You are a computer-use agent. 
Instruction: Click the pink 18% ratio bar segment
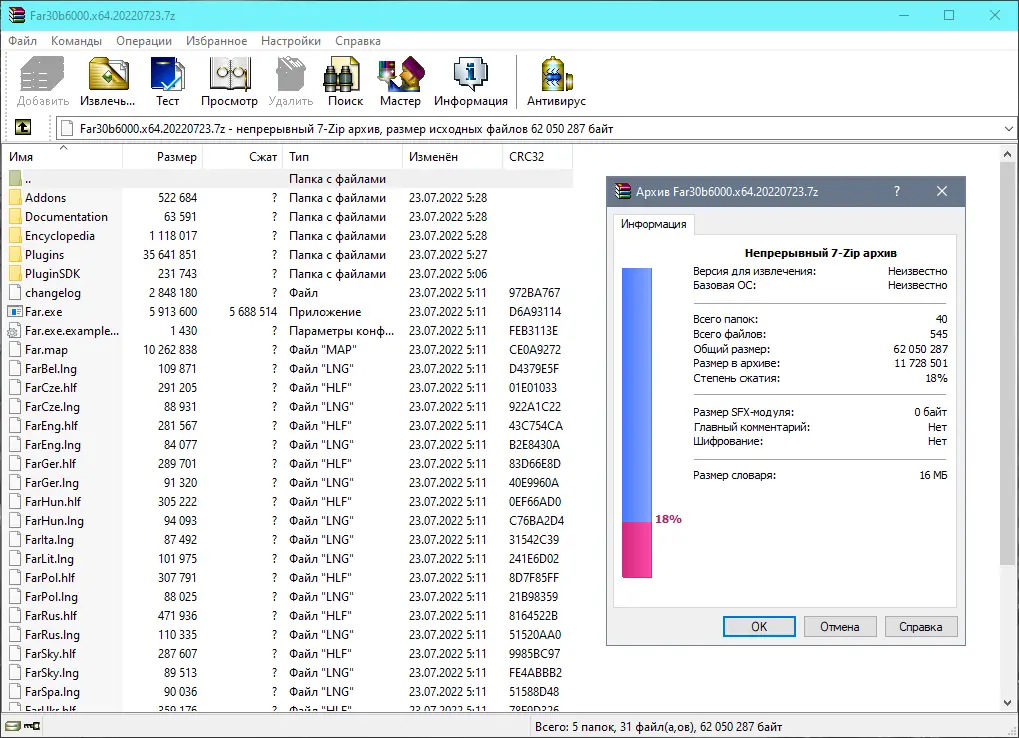[637, 550]
